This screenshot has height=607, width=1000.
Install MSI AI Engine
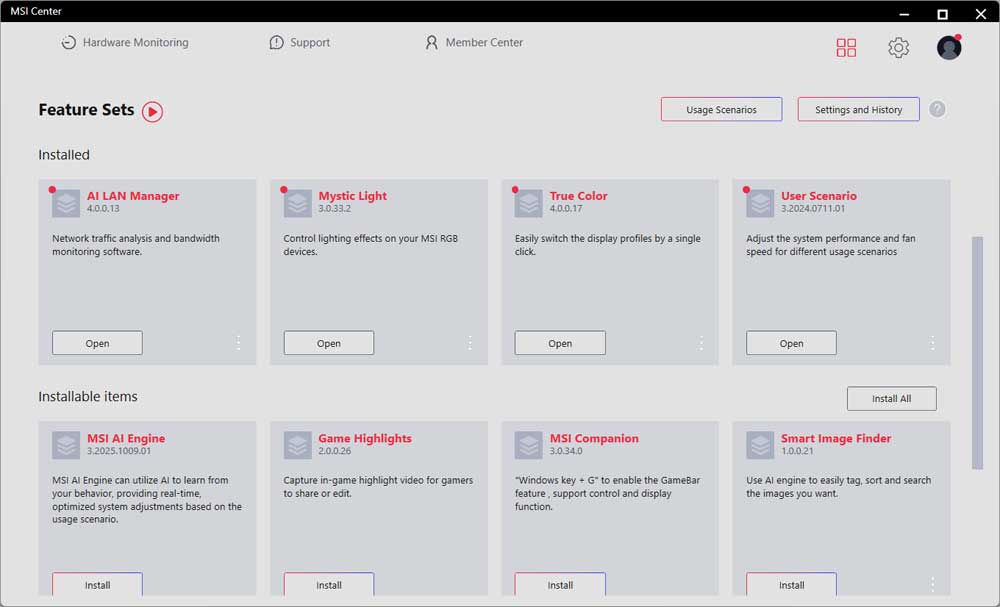(98, 584)
